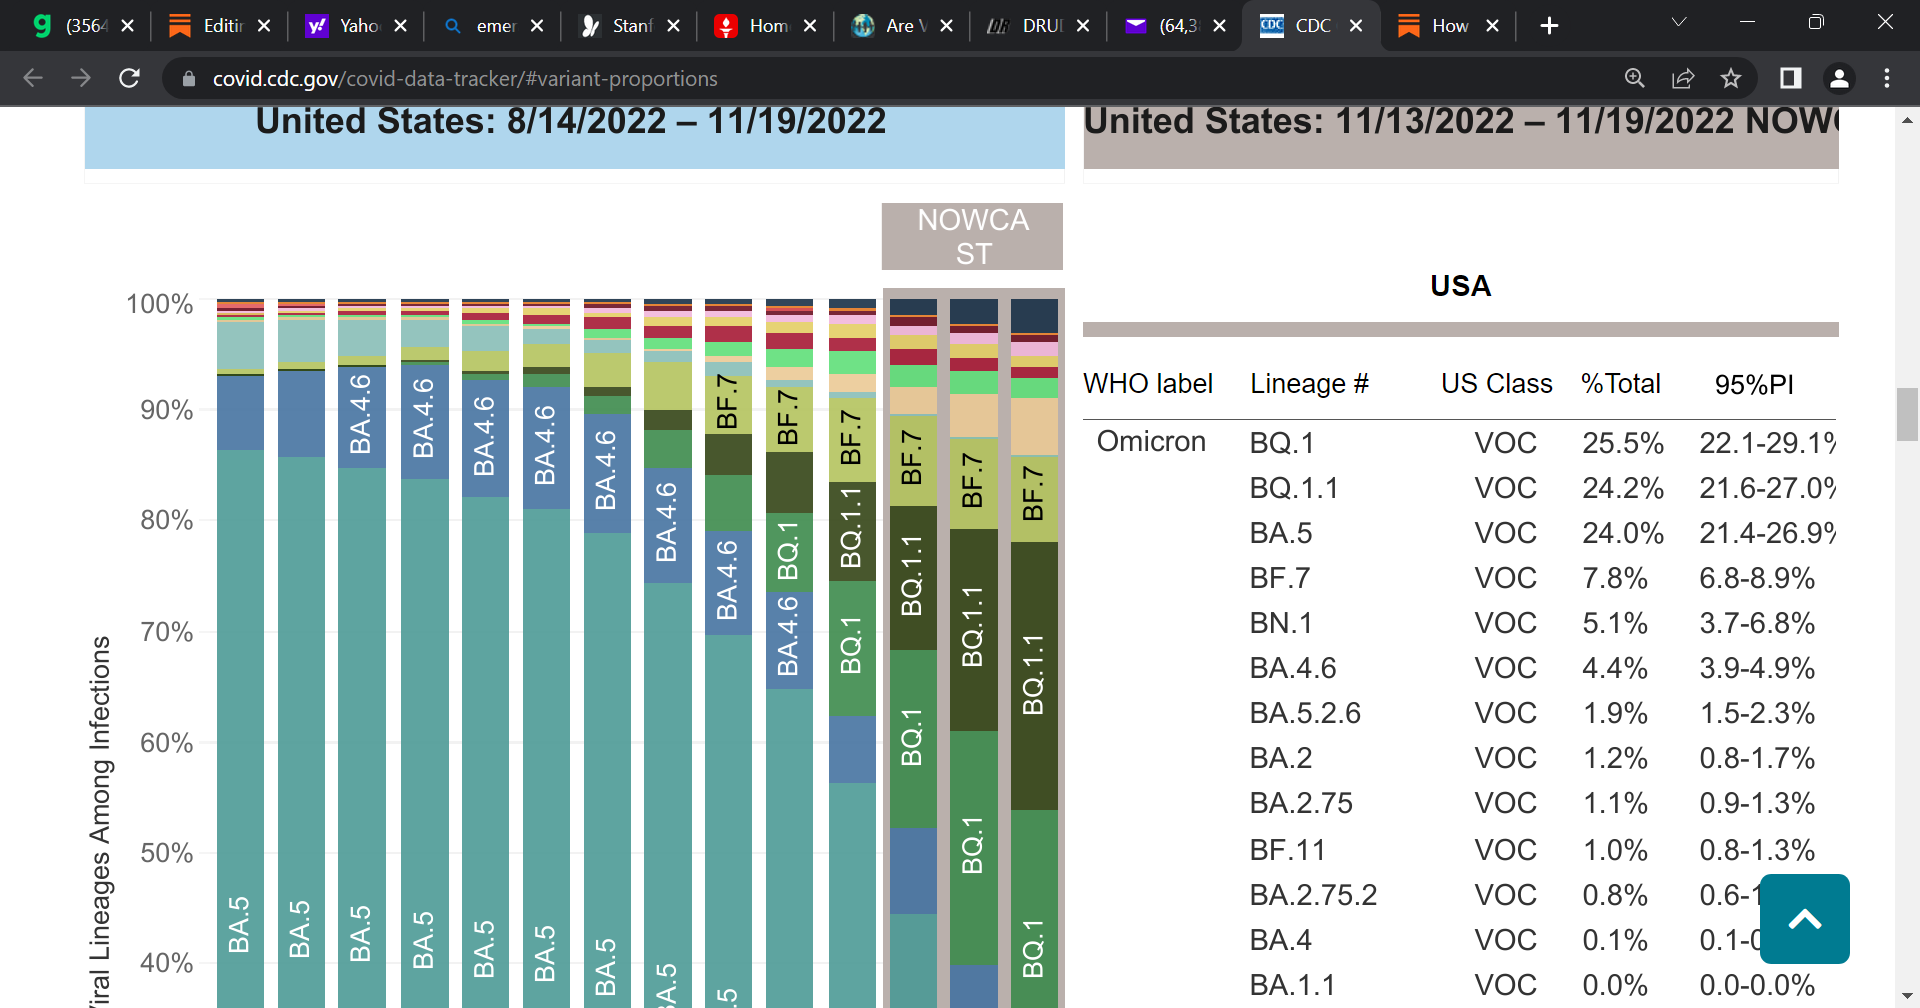The height and width of the screenshot is (1008, 1920).
Task: Open the profile avatar menu
Action: point(1839,78)
